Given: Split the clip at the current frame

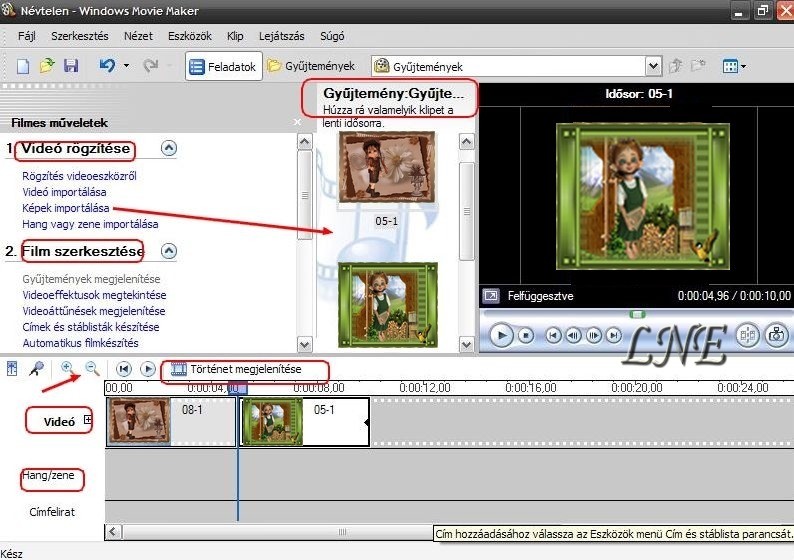Looking at the screenshot, I should (748, 335).
